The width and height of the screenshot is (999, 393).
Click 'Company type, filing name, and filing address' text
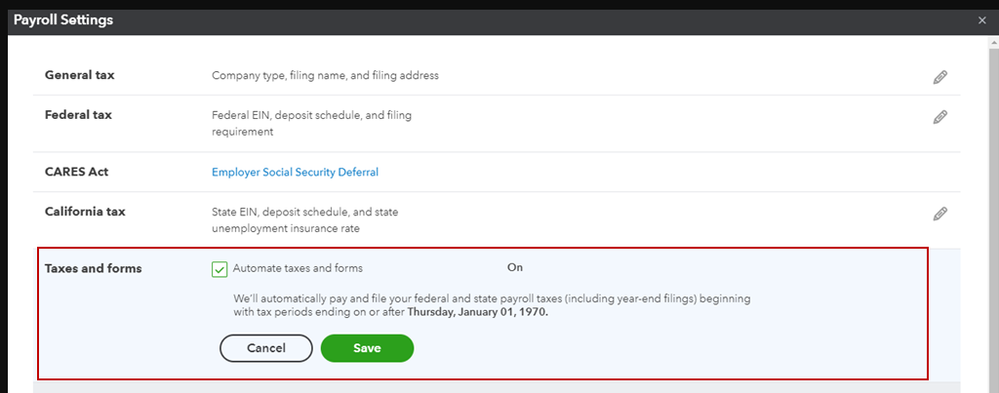pyautogui.click(x=325, y=75)
